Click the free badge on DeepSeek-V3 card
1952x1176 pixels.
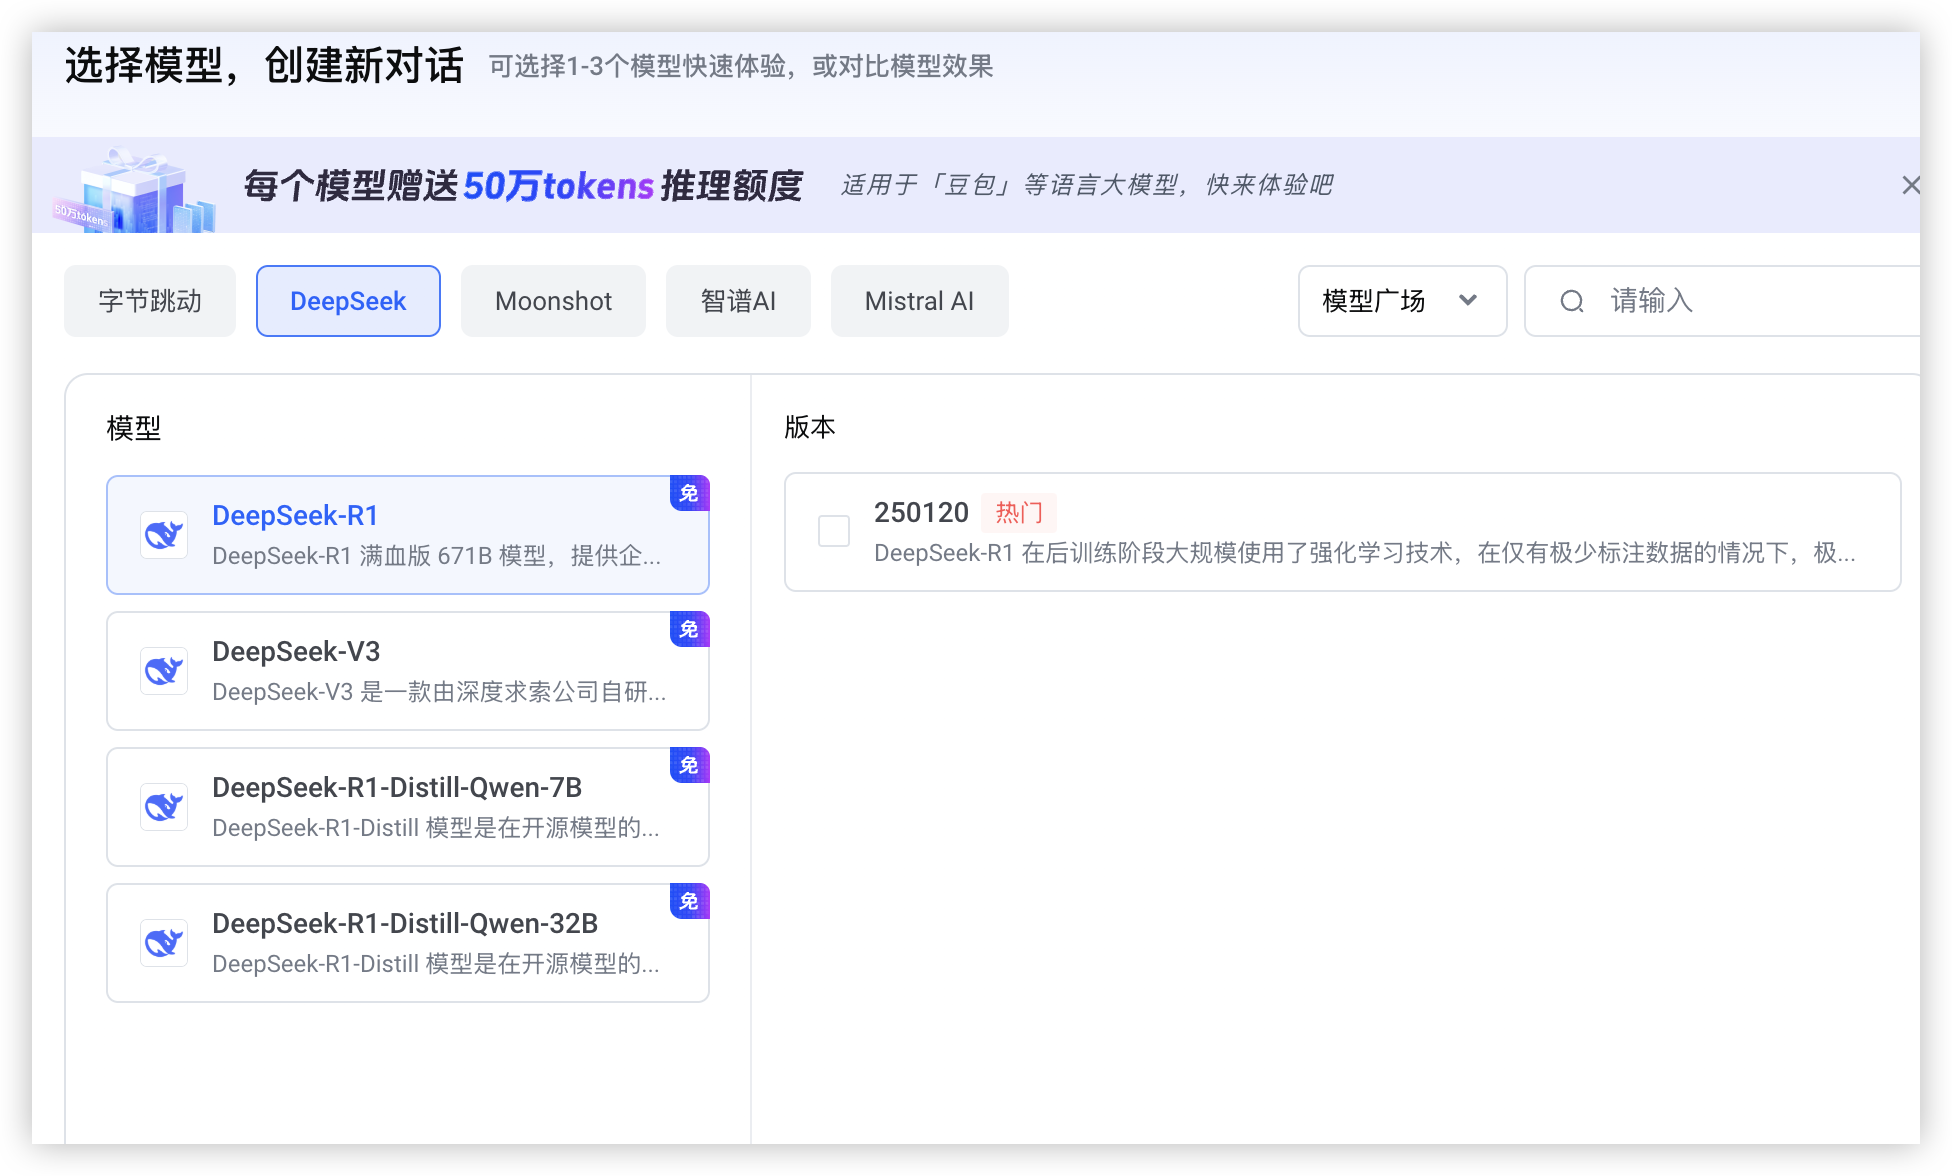[x=689, y=629]
